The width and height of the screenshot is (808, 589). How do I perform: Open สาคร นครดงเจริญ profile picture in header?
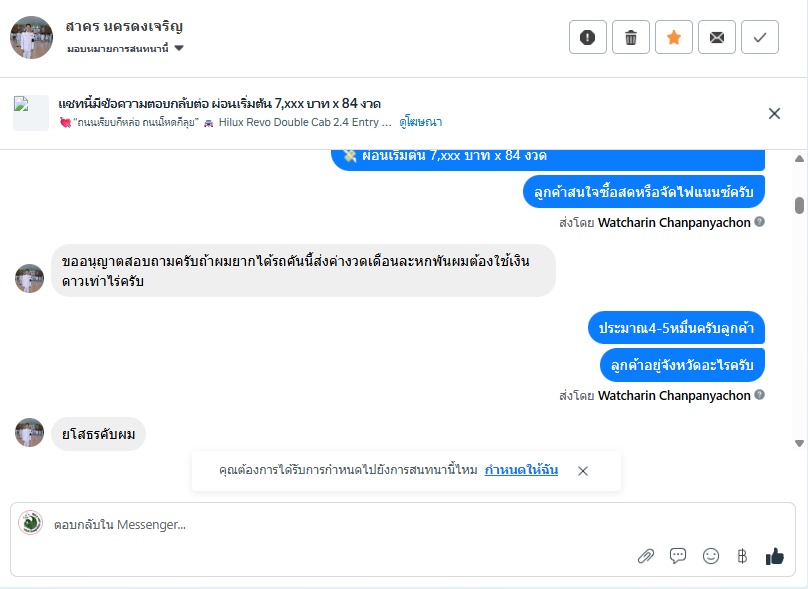click(x=31, y=37)
